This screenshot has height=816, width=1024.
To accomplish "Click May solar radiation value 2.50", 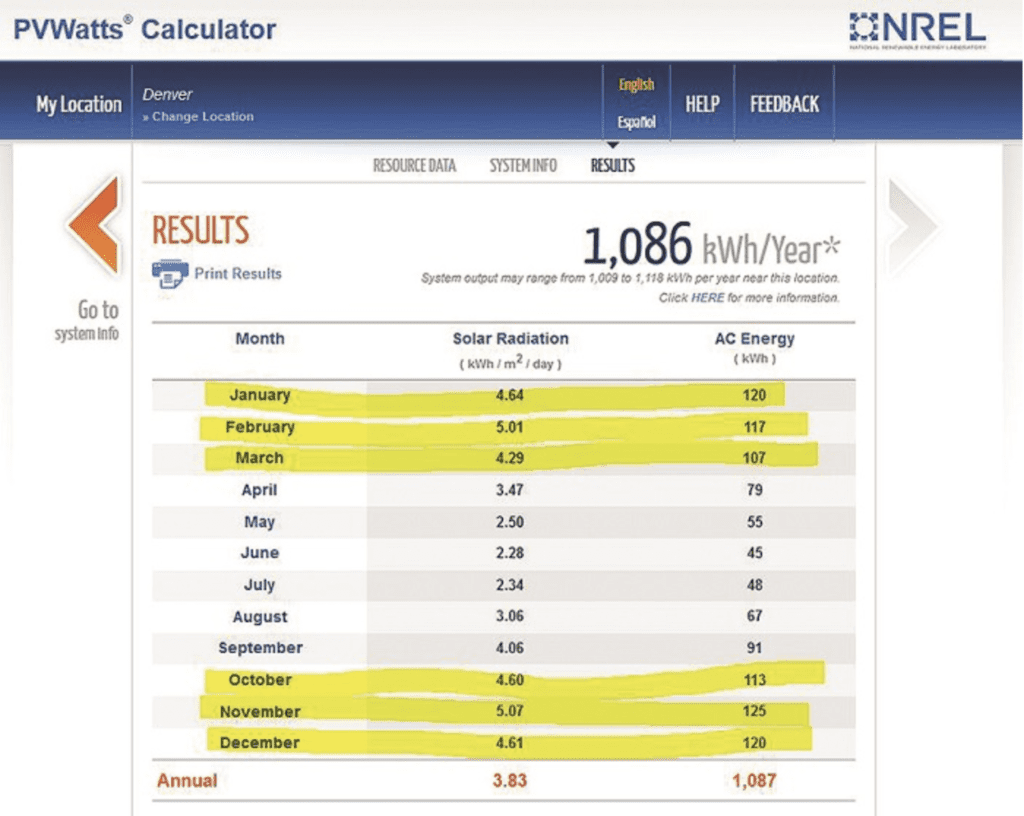I will coord(509,522).
